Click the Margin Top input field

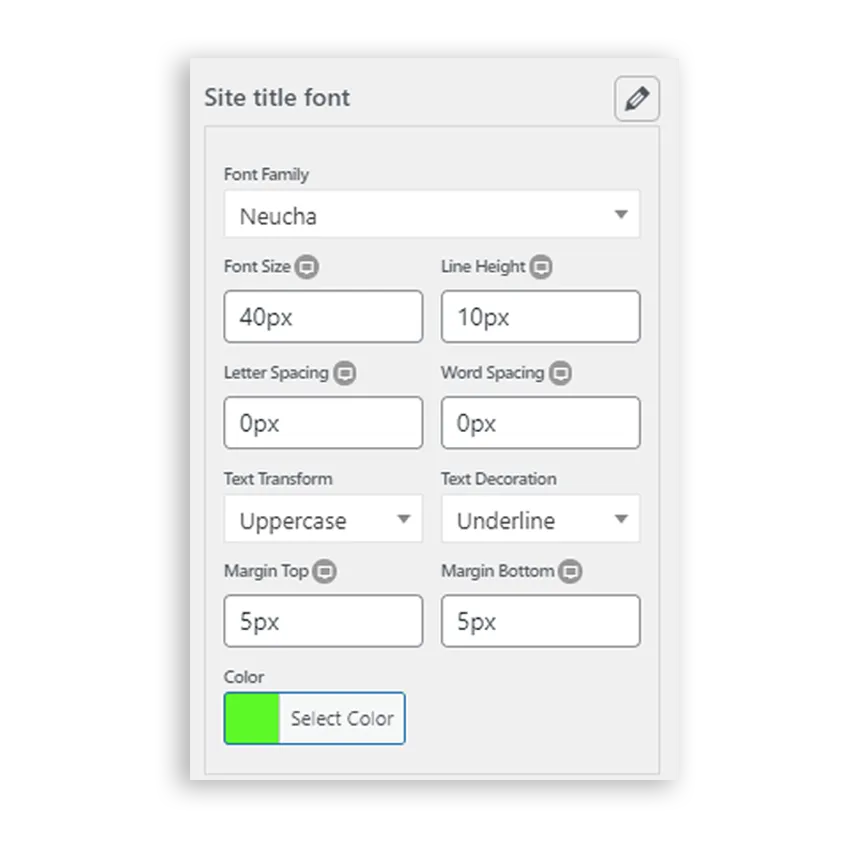pyautogui.click(x=323, y=621)
